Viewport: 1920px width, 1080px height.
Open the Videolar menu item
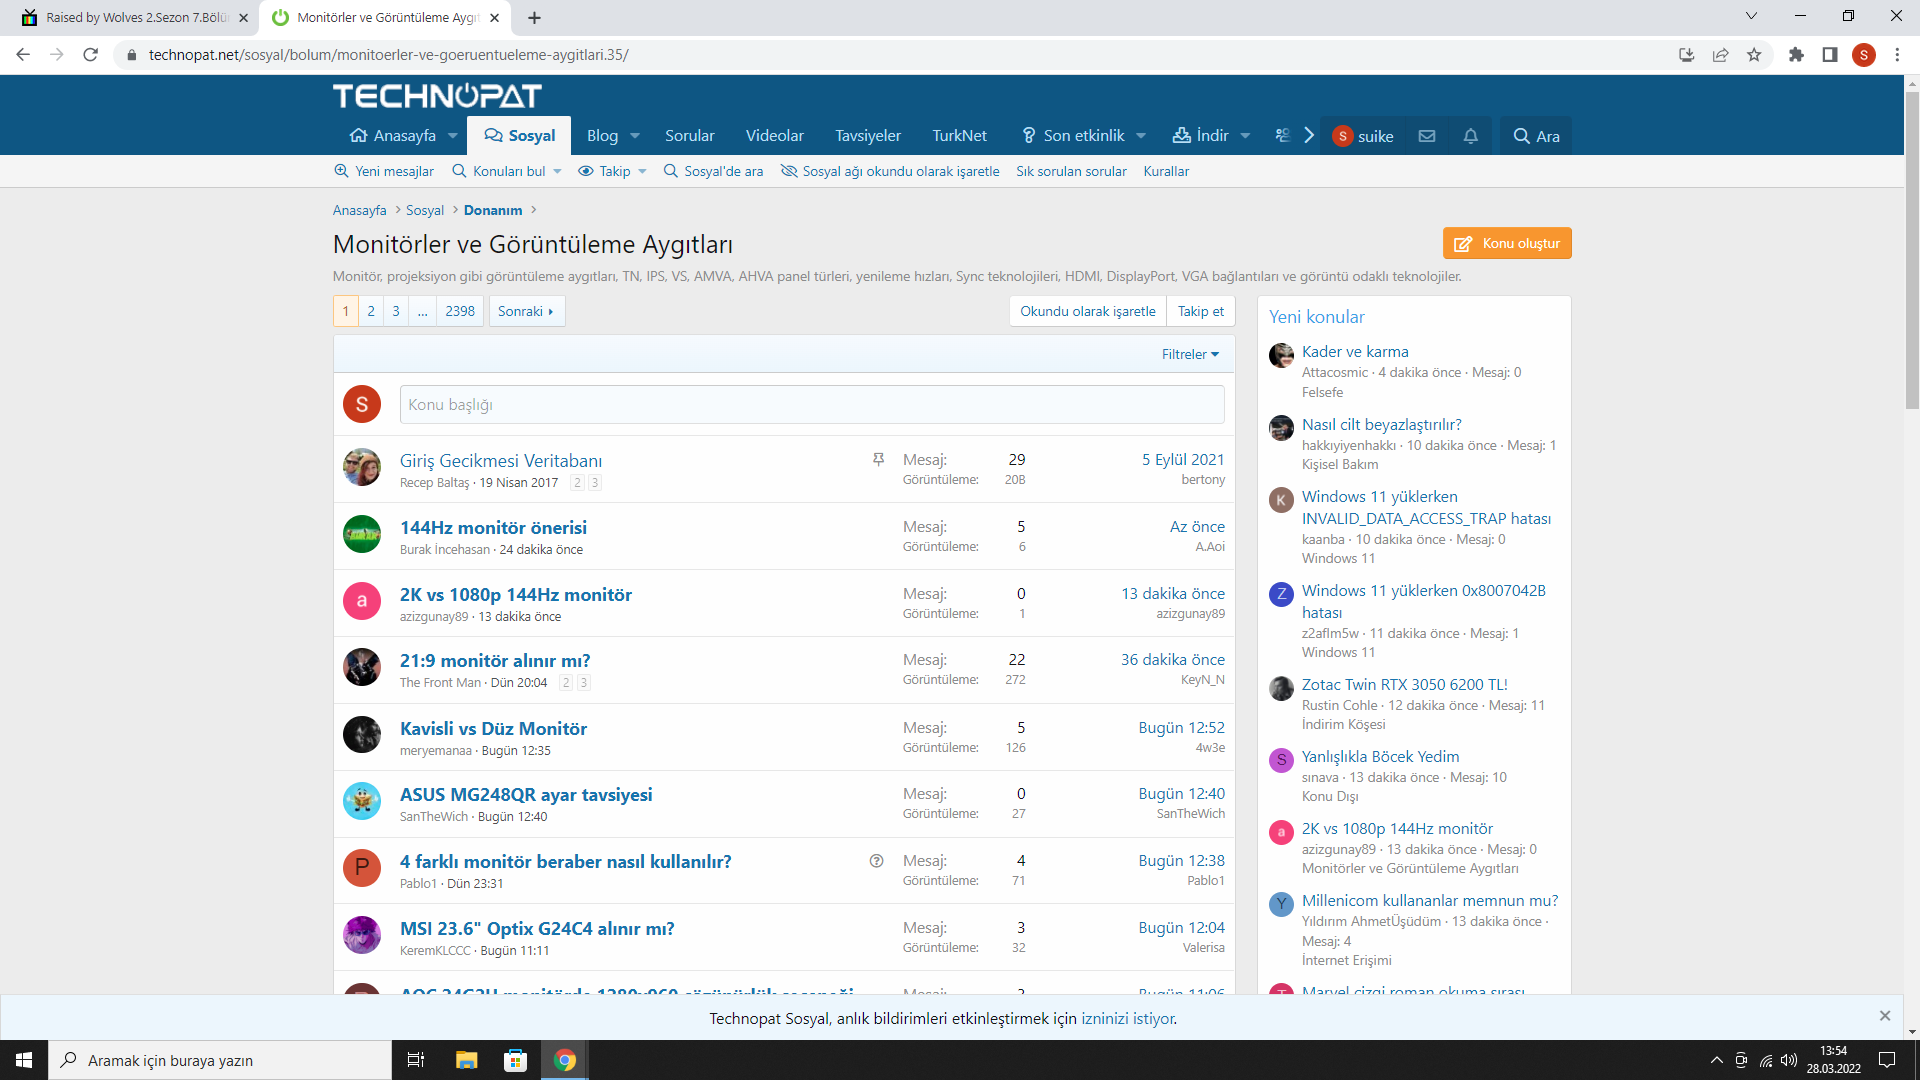pyautogui.click(x=774, y=136)
